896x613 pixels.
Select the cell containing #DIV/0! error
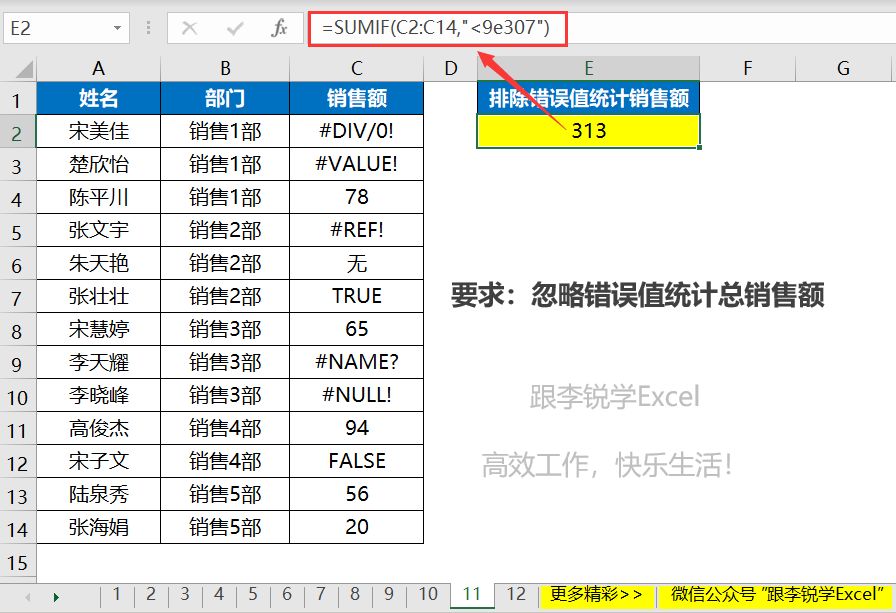coord(357,131)
